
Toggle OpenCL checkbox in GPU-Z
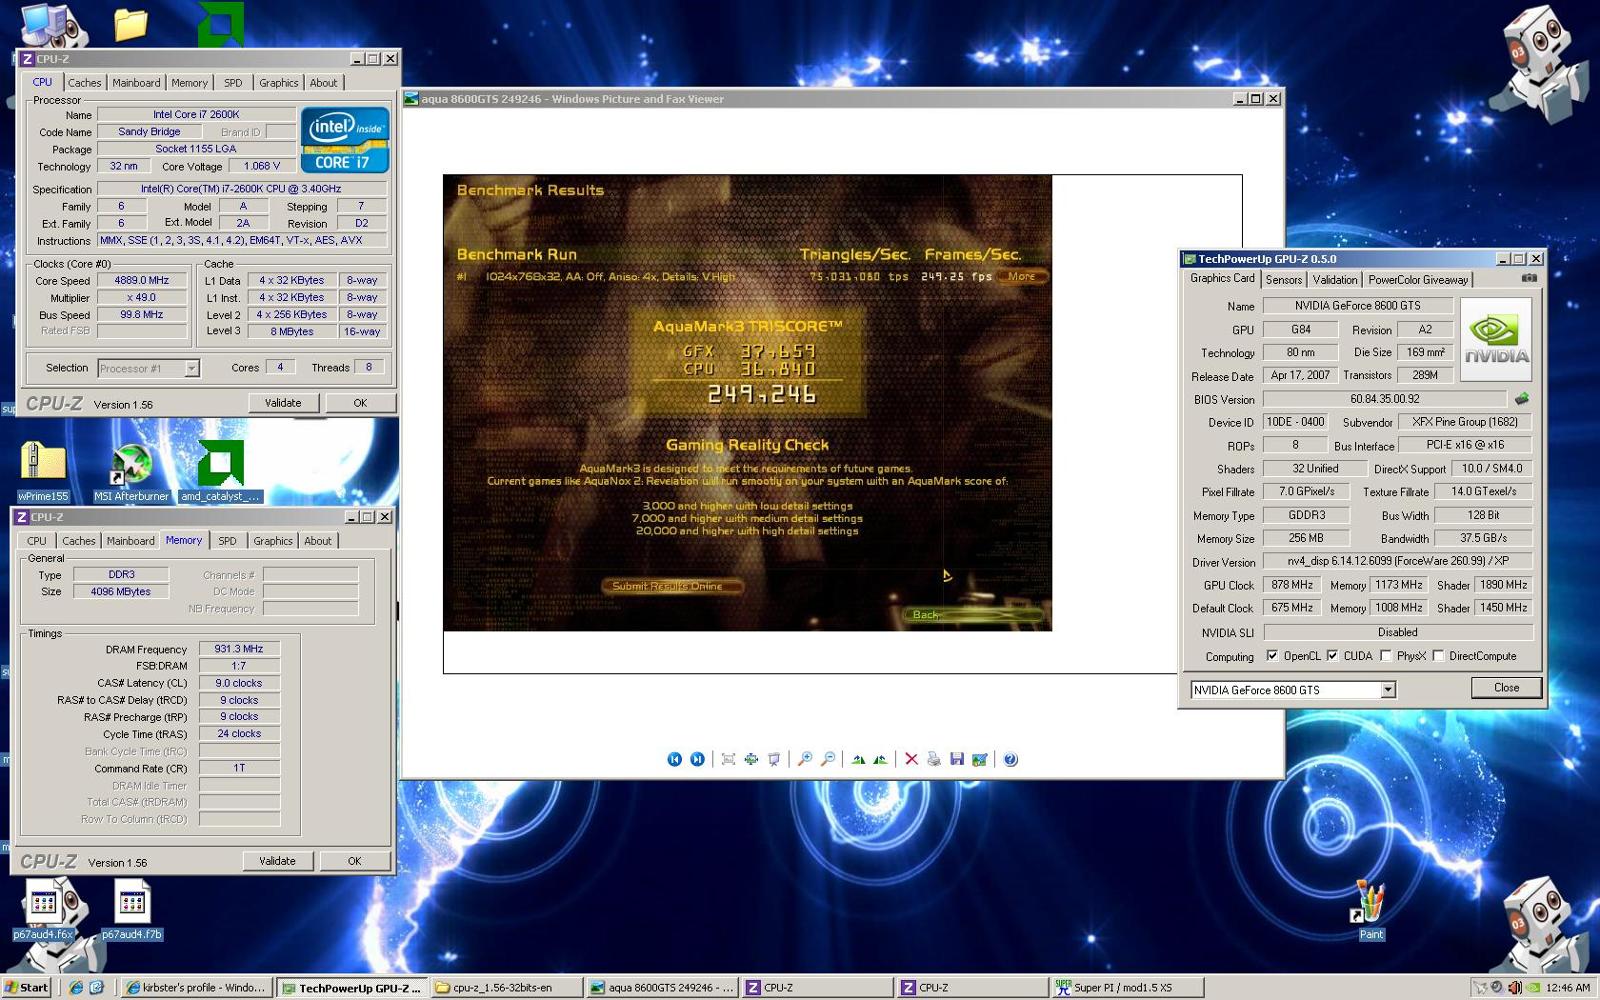(x=1272, y=656)
